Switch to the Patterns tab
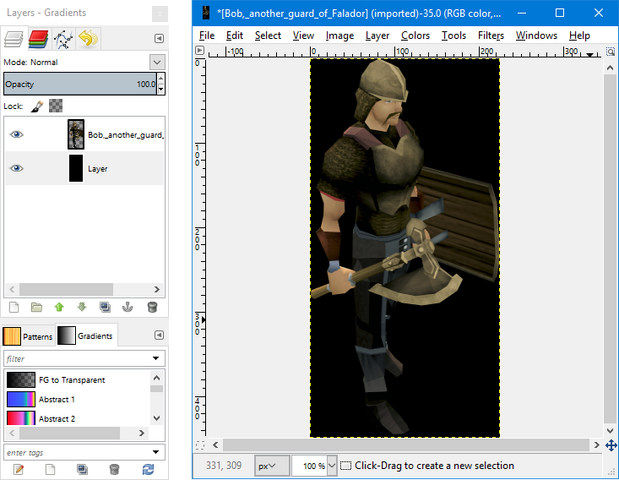The image size is (619, 480). click(x=28, y=336)
